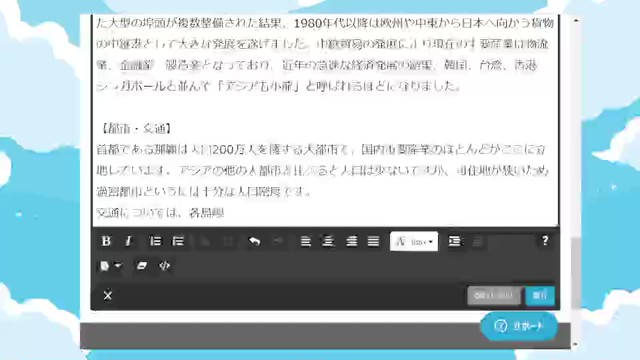
Task: Center align the paragraph
Action: (x=328, y=241)
